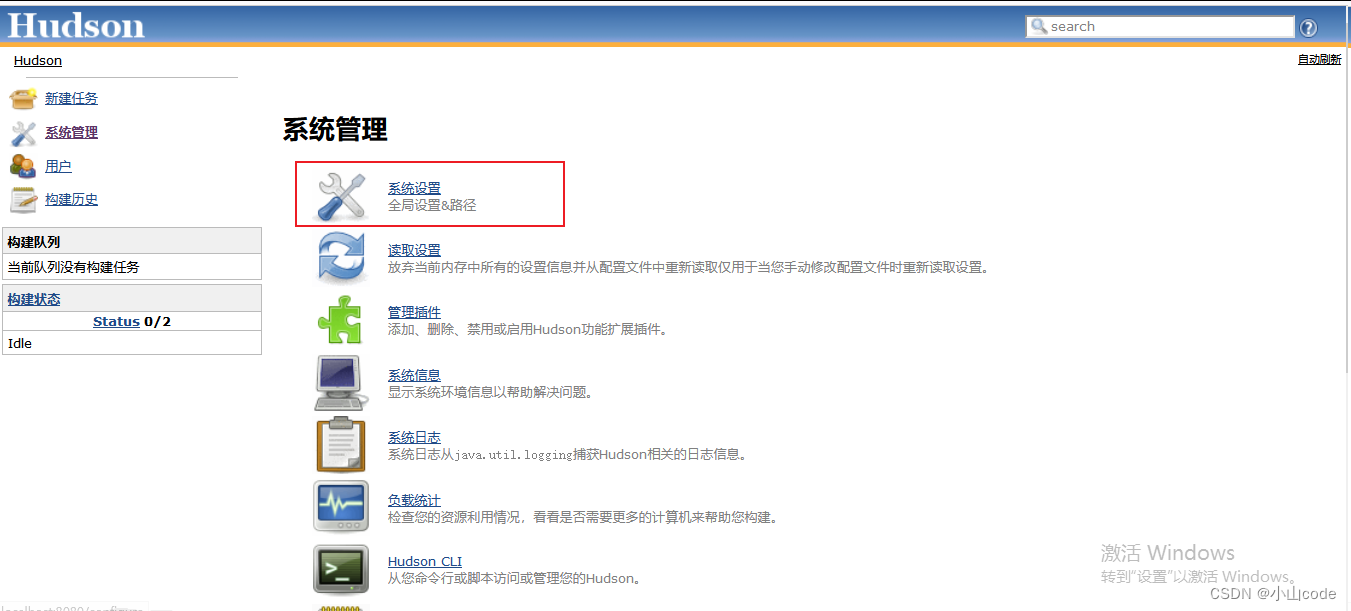
Task: Click the 添加、删除、禁用或启用Hudson功能扩展插件 description
Action: click(x=527, y=329)
